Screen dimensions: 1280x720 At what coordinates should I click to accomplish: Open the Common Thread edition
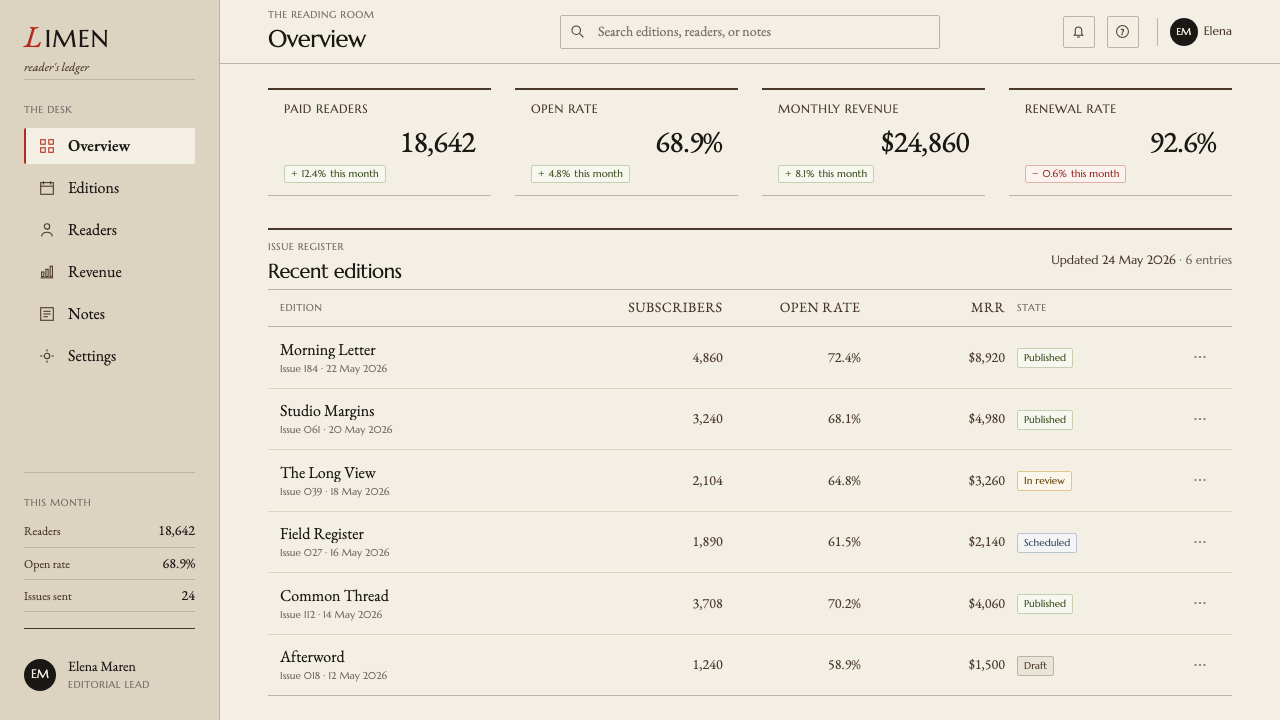click(334, 596)
